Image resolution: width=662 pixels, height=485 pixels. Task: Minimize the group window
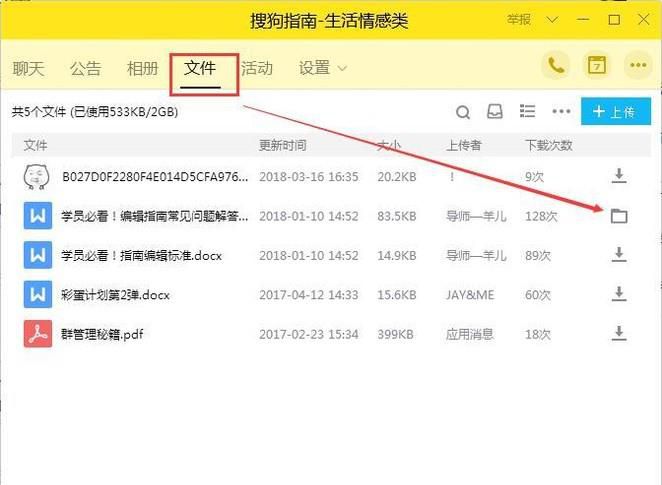point(583,19)
